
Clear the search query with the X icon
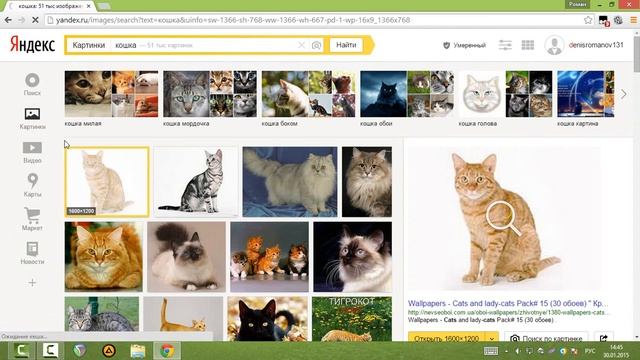click(301, 45)
